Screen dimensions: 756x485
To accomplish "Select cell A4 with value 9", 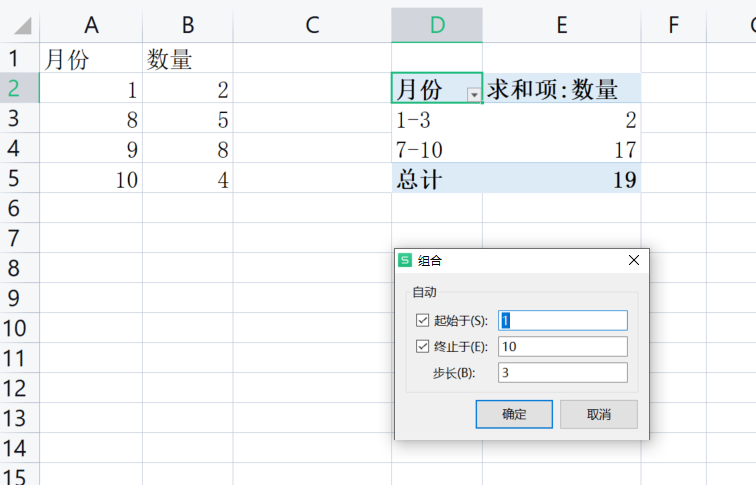I will coord(91,148).
